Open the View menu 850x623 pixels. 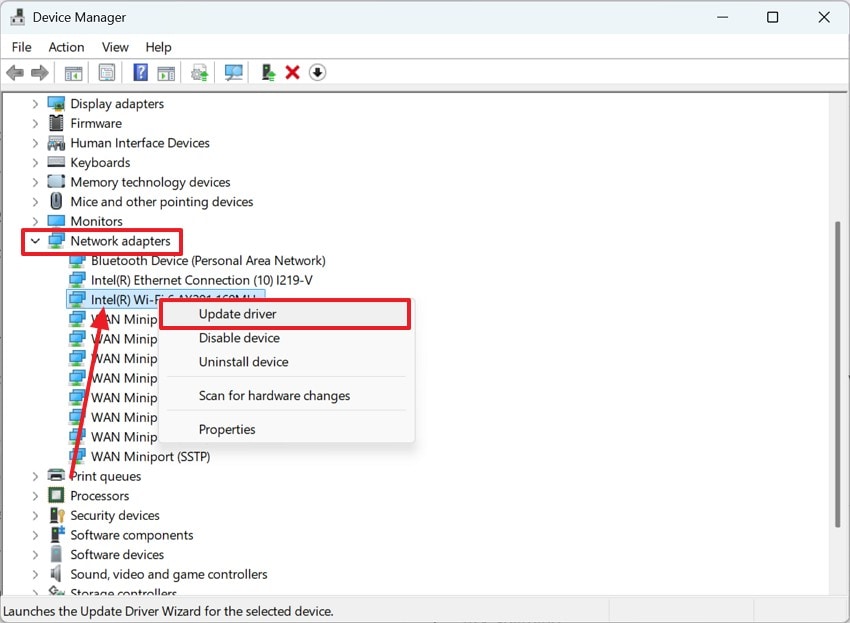coord(115,46)
